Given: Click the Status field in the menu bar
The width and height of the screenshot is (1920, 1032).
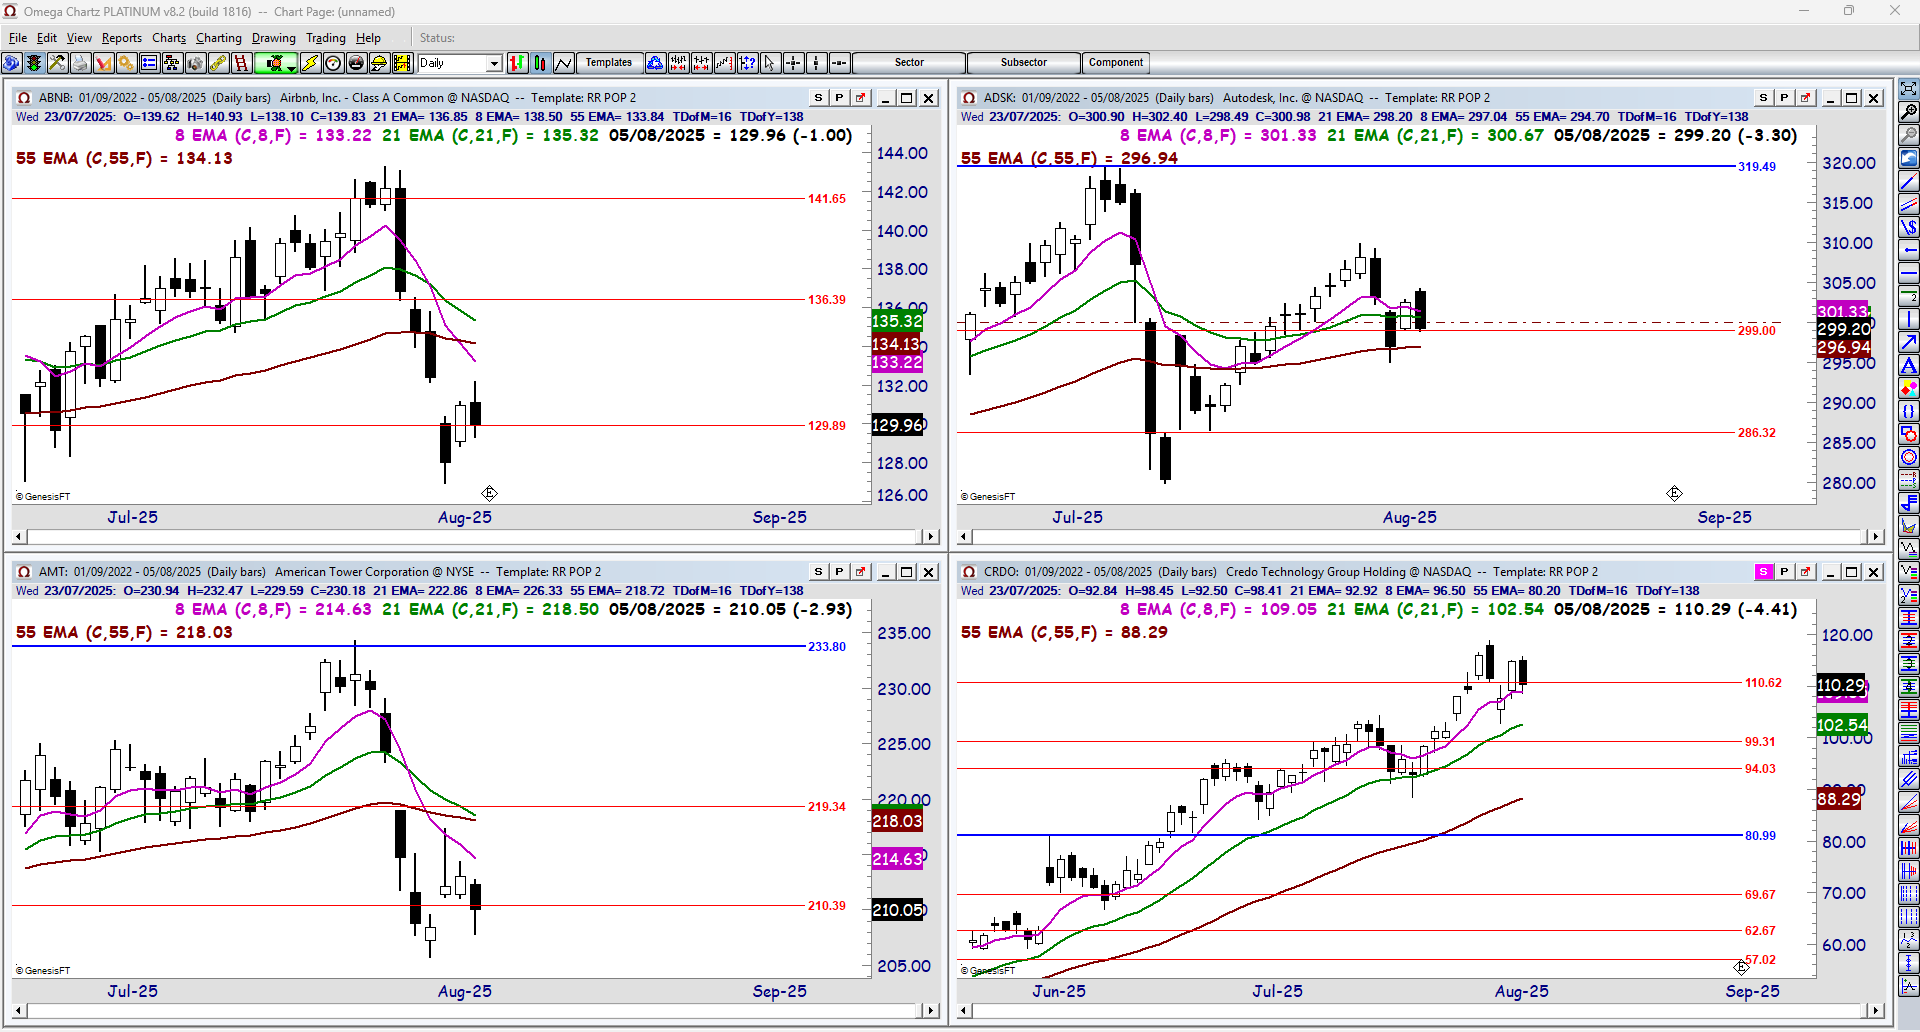Looking at the screenshot, I should pos(437,38).
